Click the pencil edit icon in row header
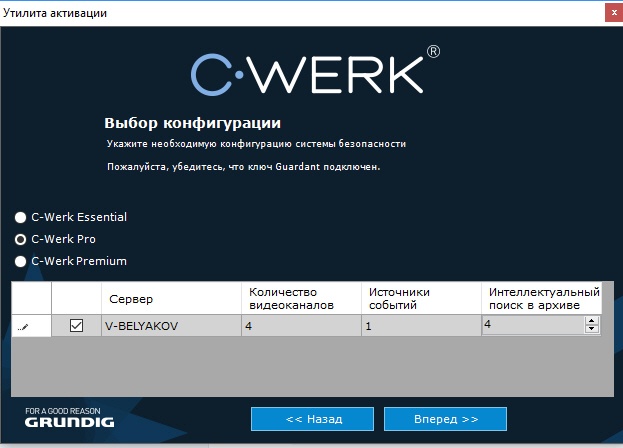The image size is (623, 448). (24, 326)
